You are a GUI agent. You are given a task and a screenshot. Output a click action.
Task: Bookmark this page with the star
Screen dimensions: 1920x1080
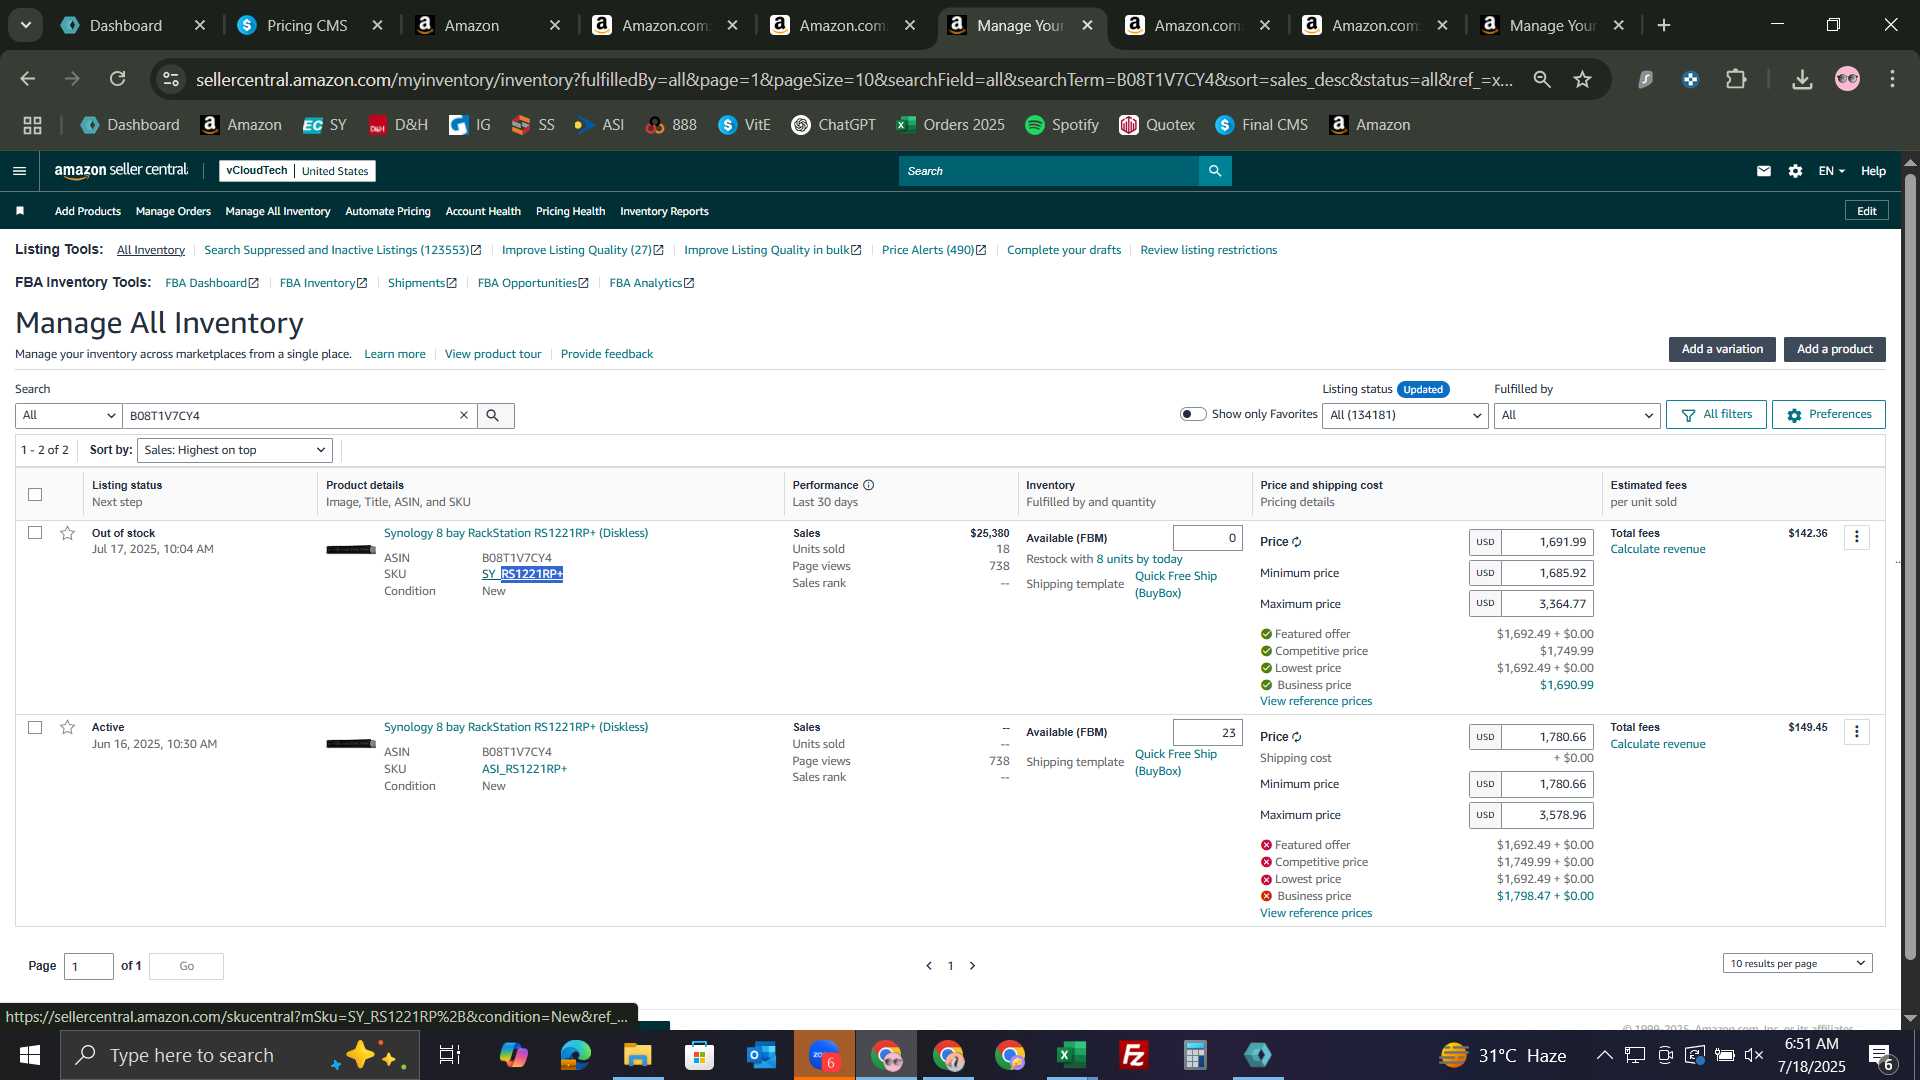tap(1582, 79)
